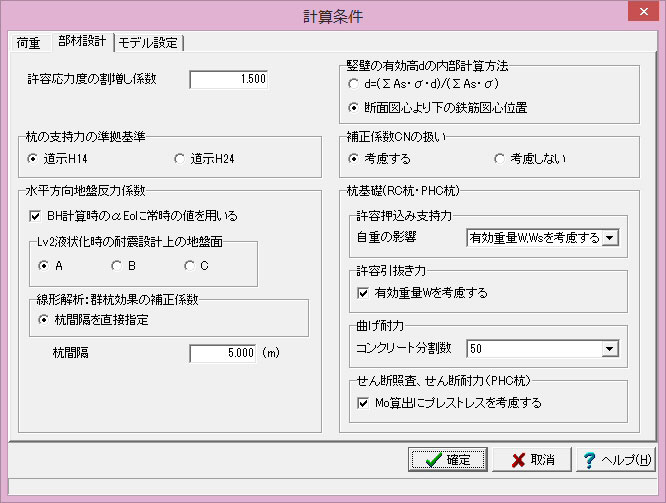This screenshot has height=503, width=666.
Task: Toggle BH計算時のαEoに常時の値を用いる checkbox
Action: pyautogui.click(x=133, y=216)
